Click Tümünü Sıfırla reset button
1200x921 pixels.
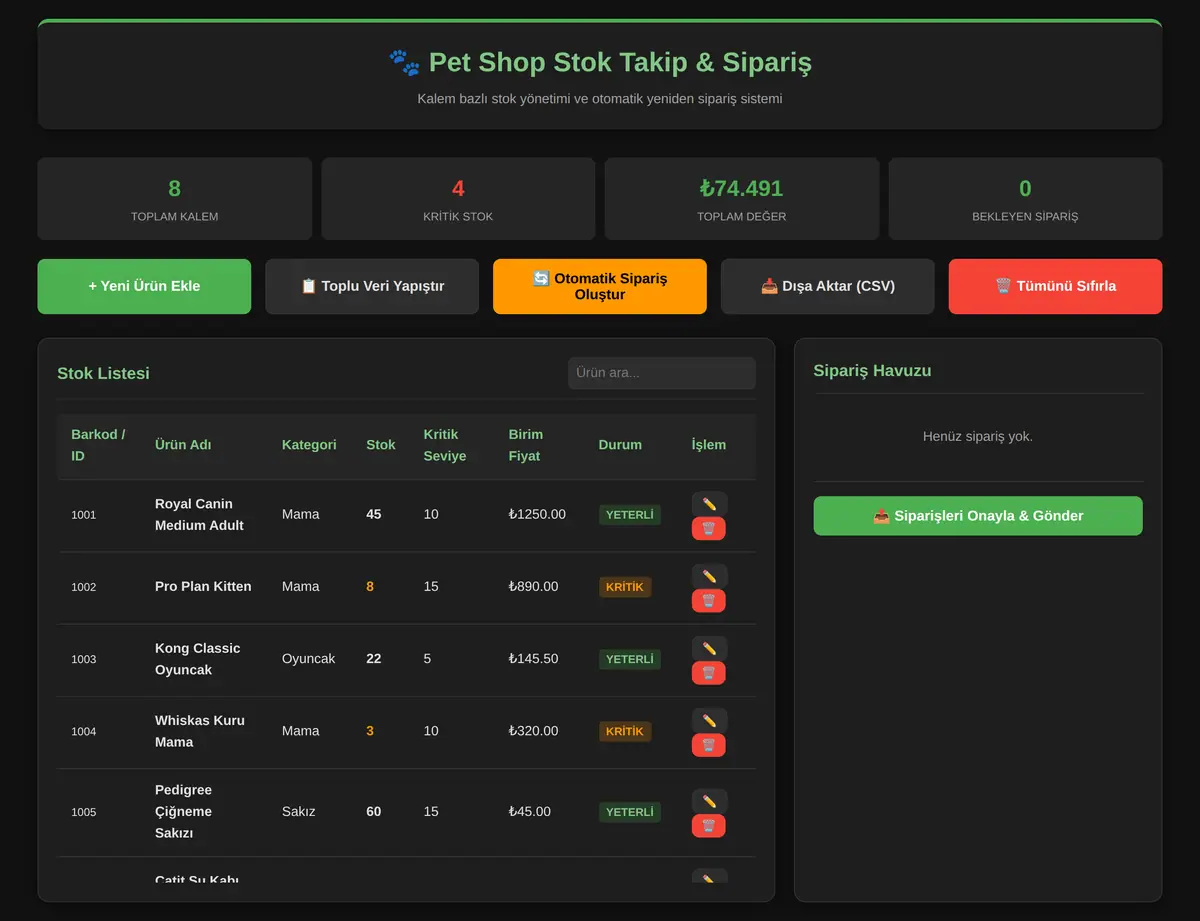(1055, 286)
